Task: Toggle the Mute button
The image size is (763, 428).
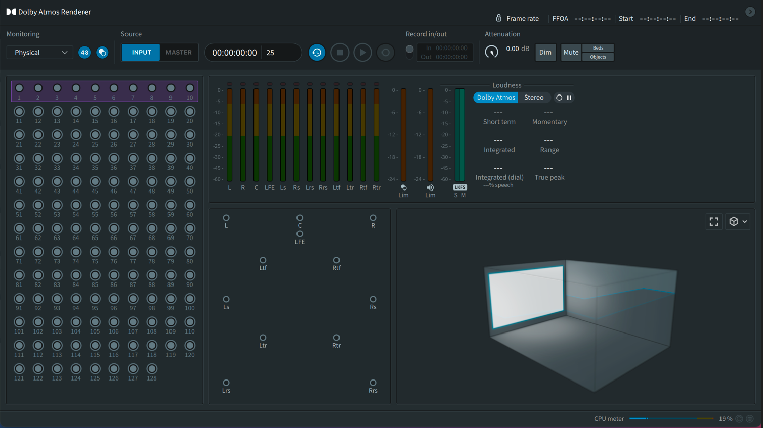Action: pyautogui.click(x=571, y=53)
